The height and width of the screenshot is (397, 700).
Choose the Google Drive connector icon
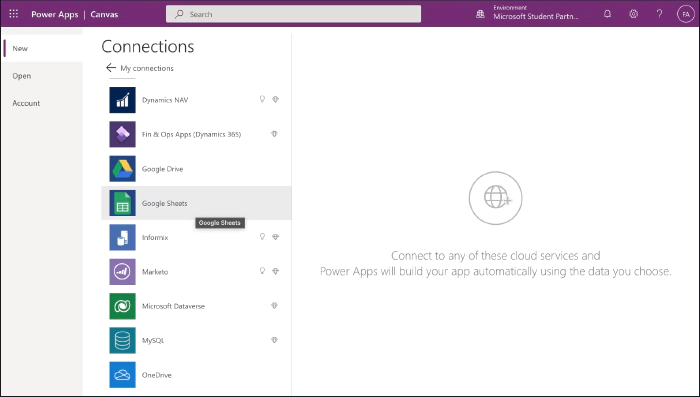pos(122,169)
